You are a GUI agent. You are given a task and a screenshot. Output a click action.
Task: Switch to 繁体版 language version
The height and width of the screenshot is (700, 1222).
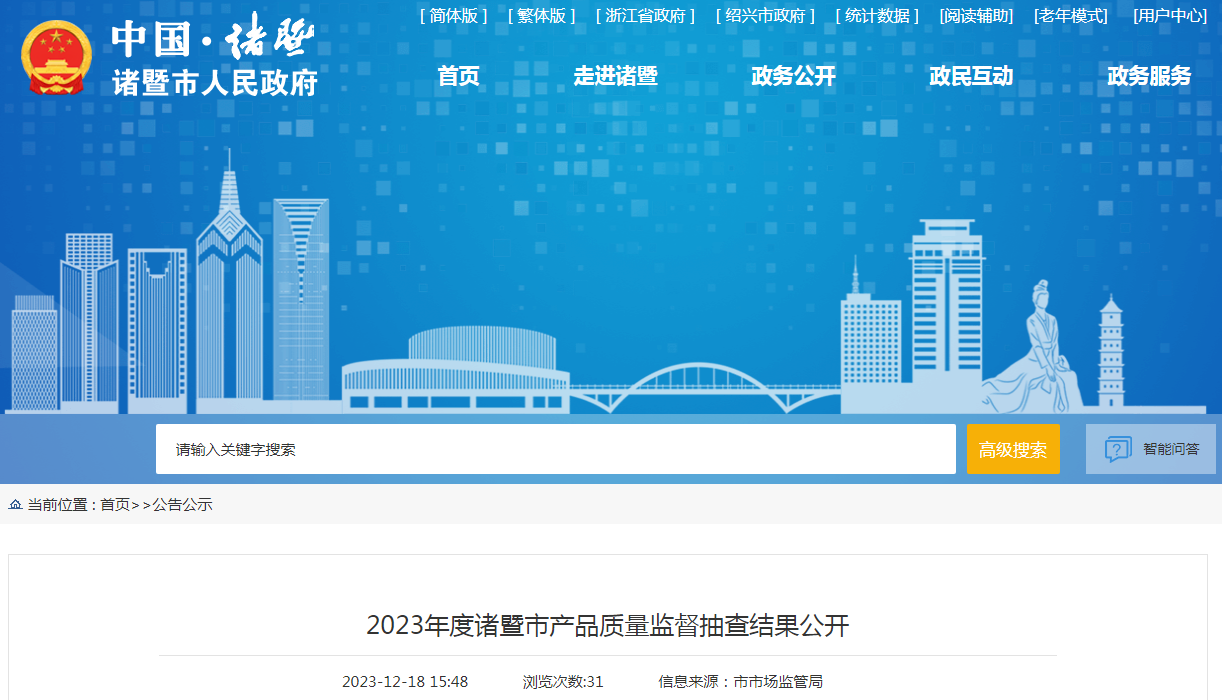541,16
